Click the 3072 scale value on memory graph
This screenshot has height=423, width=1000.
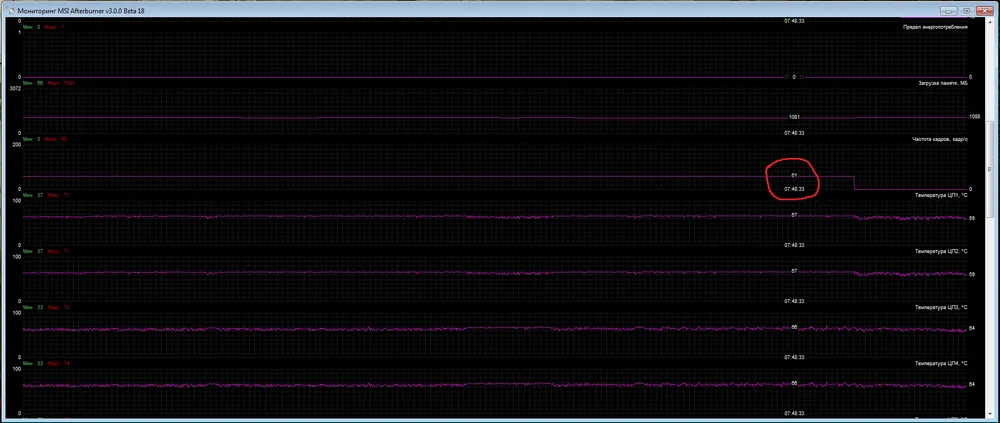click(x=14, y=89)
